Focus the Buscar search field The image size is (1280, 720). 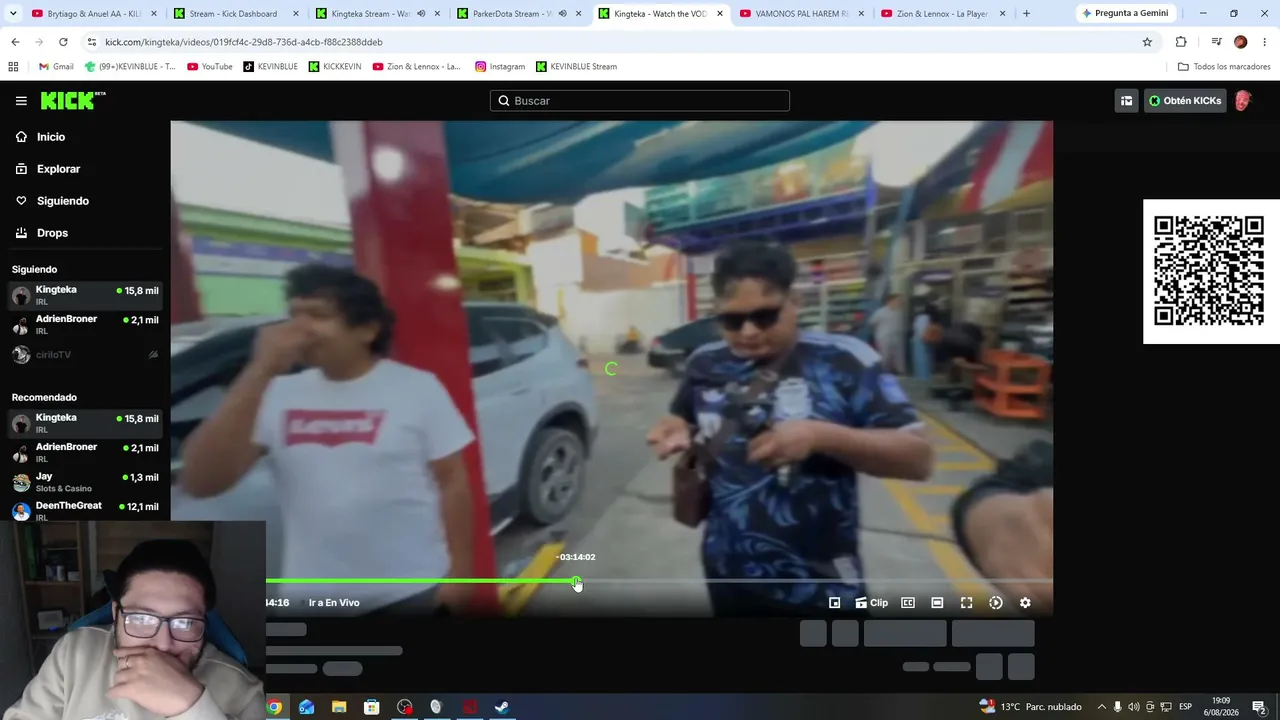640,101
